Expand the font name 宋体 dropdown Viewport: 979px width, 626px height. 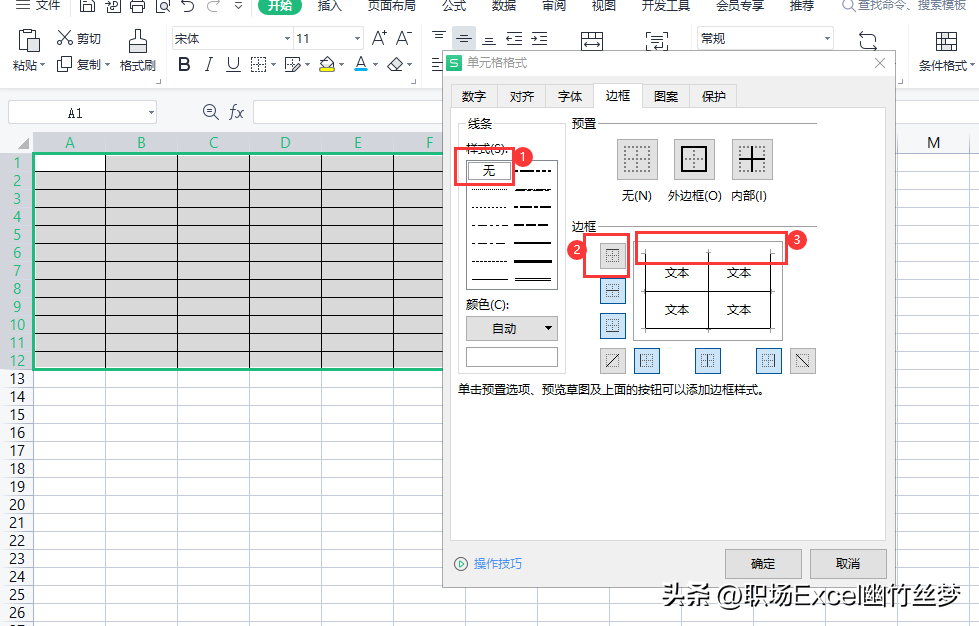pyautogui.click(x=287, y=39)
